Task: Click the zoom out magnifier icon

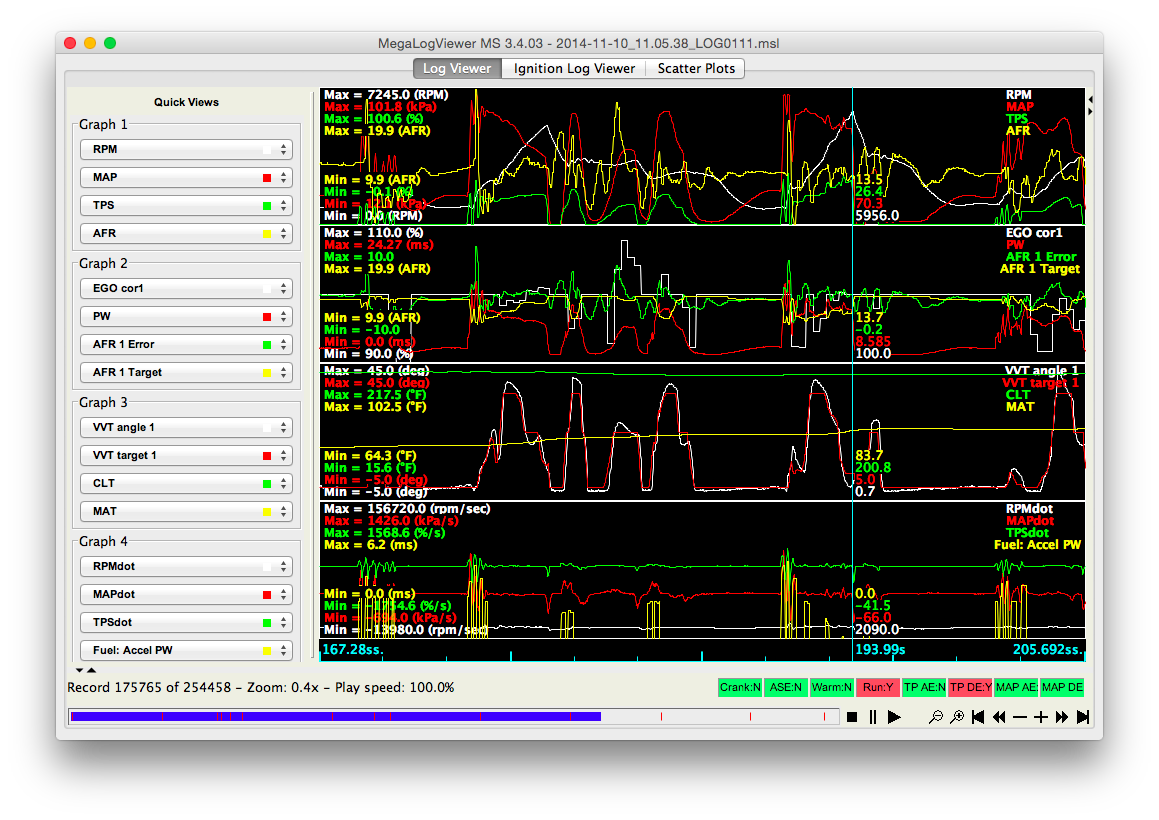Action: coord(935,717)
